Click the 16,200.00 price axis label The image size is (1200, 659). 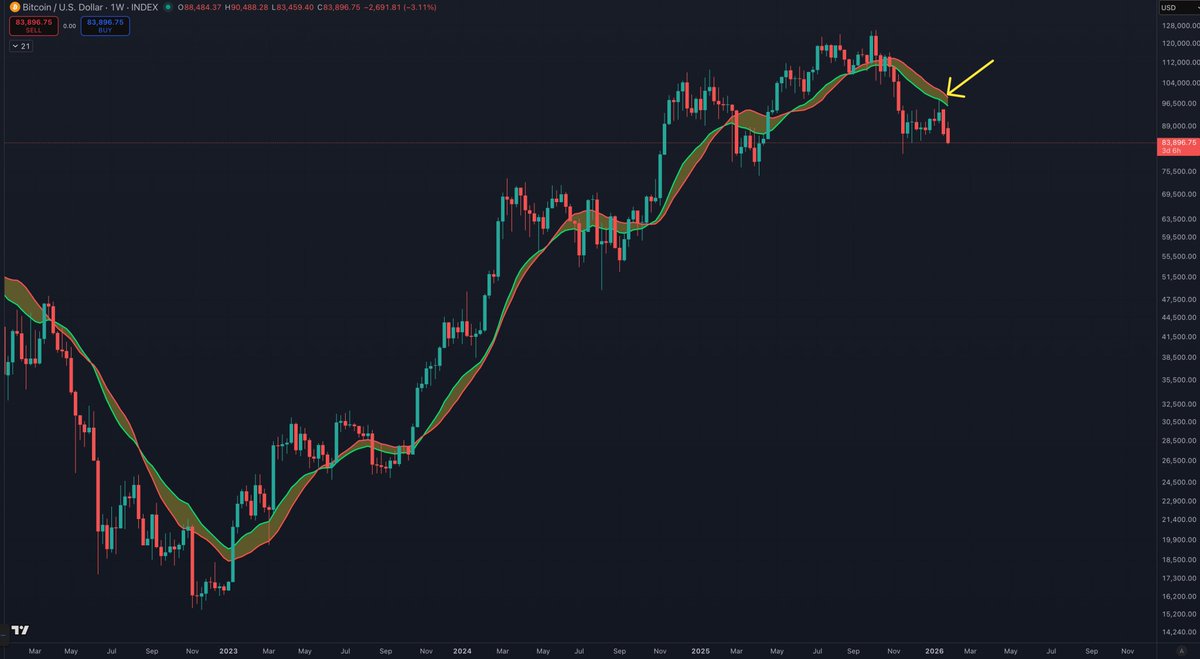1177,597
